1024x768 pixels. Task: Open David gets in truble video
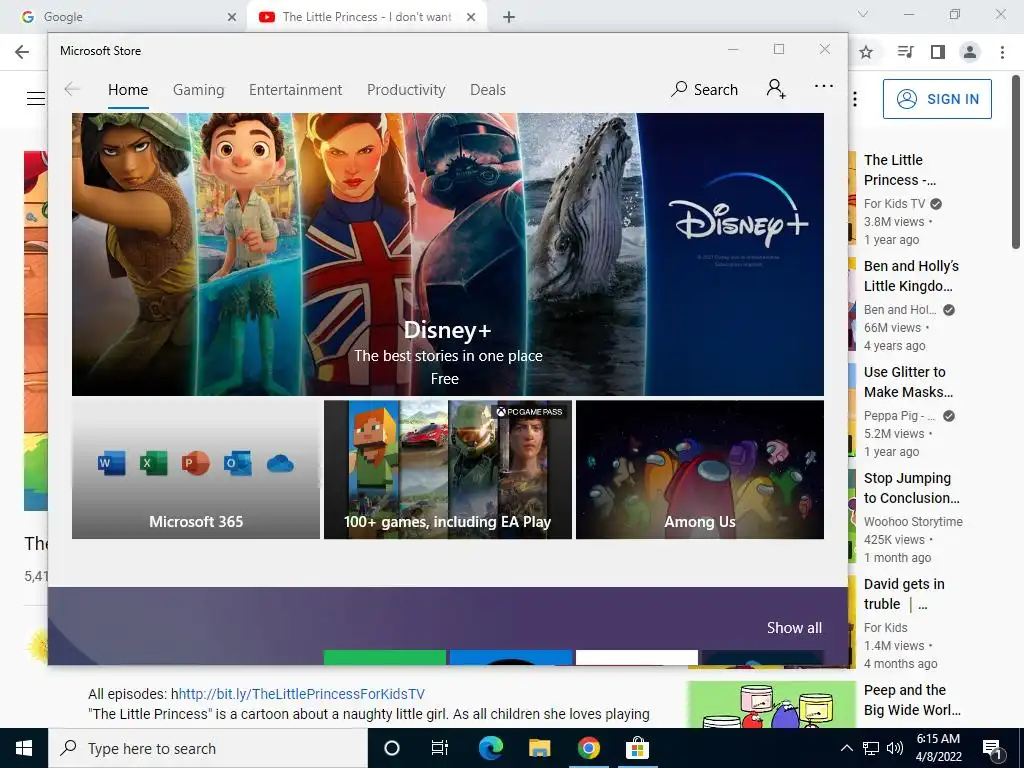coord(904,594)
